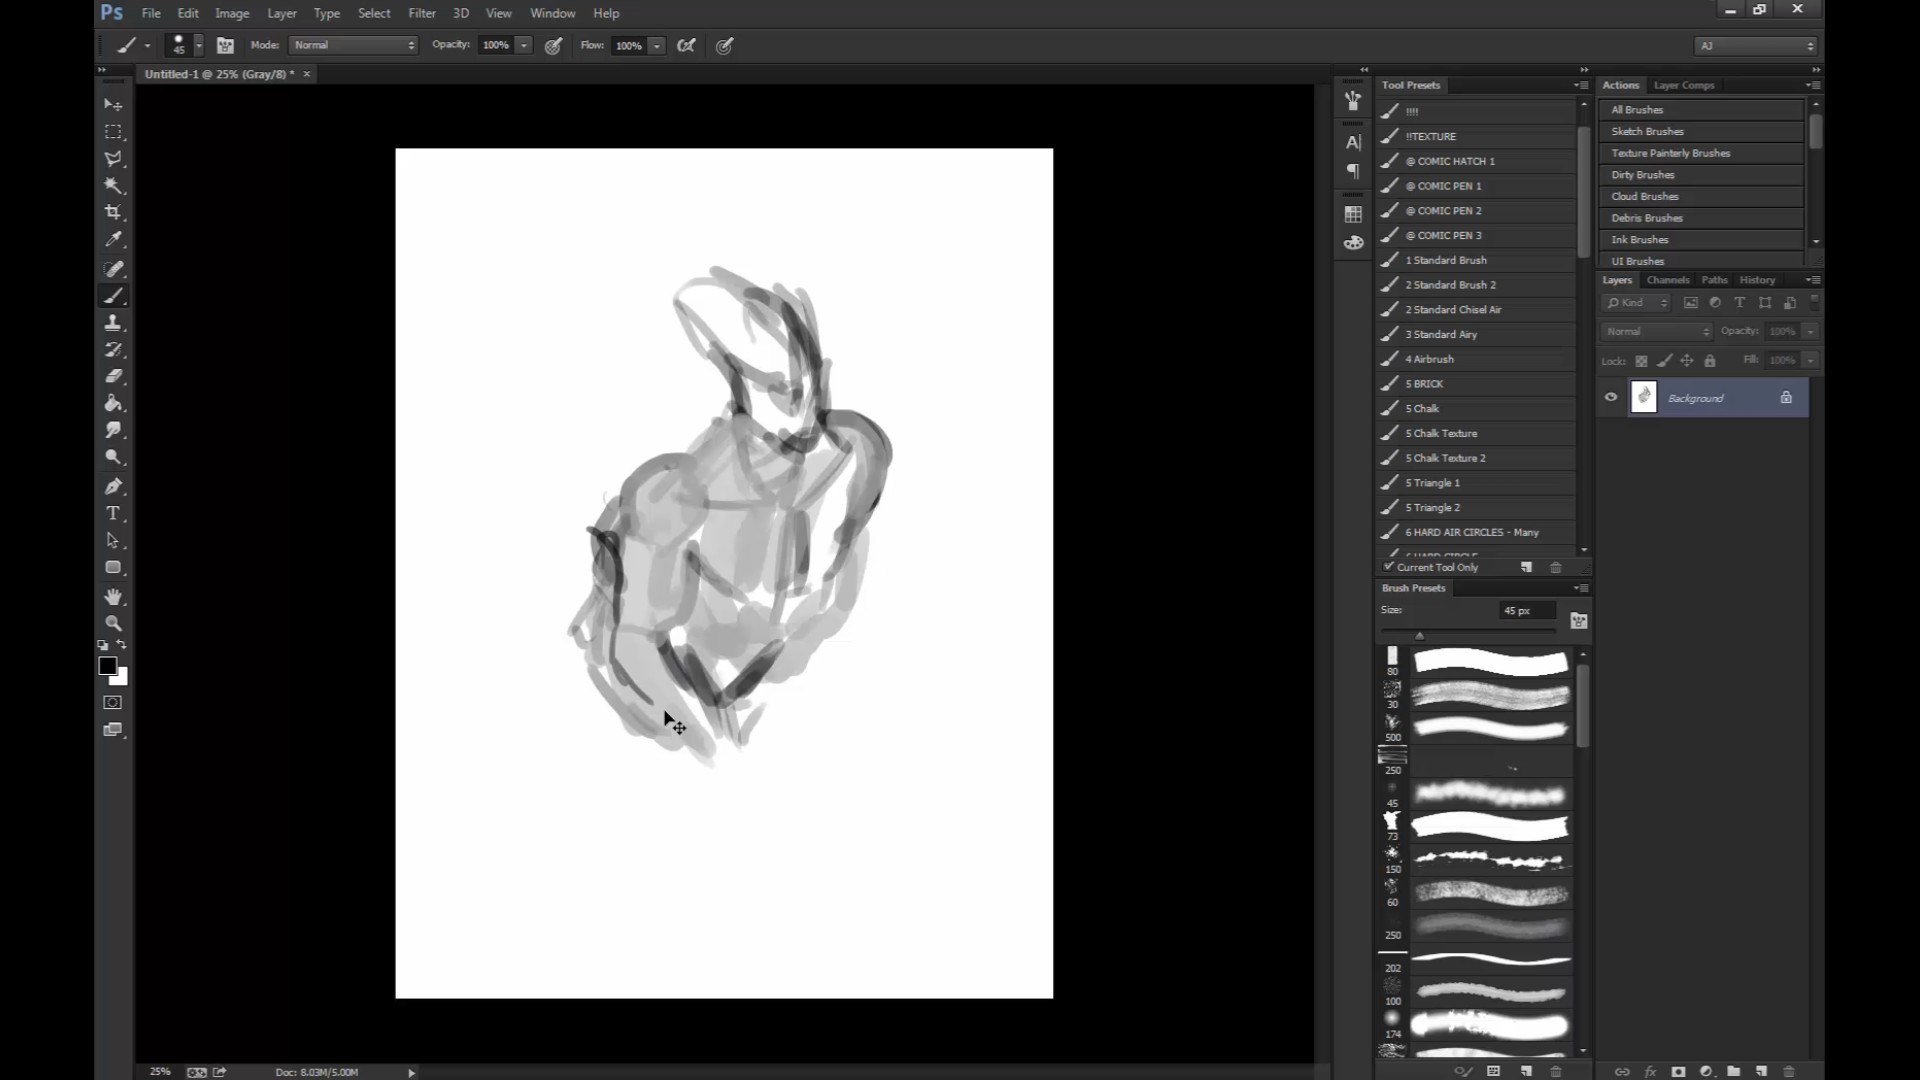The height and width of the screenshot is (1080, 1920).
Task: Close the Untitled-1 document tab
Action: tap(307, 74)
